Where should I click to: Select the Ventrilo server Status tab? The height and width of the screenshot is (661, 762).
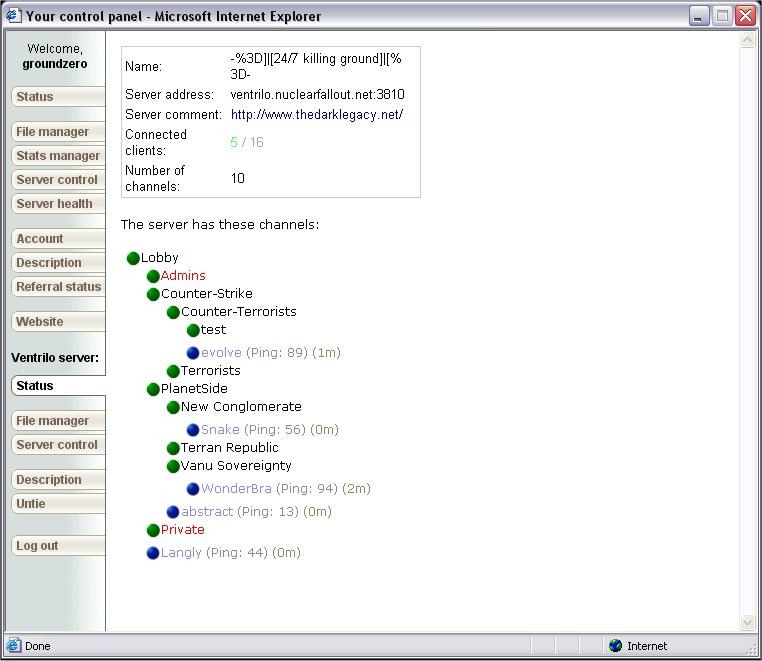pos(58,386)
